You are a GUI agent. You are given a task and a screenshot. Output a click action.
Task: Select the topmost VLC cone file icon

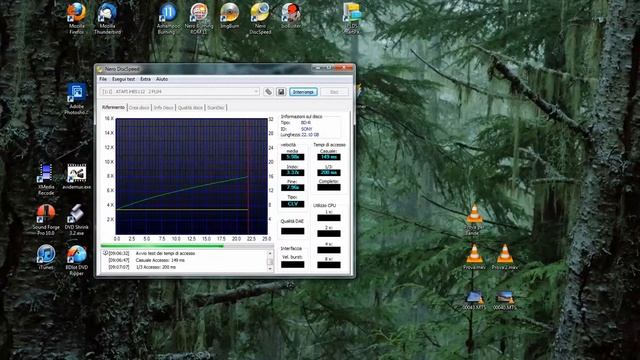tap(474, 220)
